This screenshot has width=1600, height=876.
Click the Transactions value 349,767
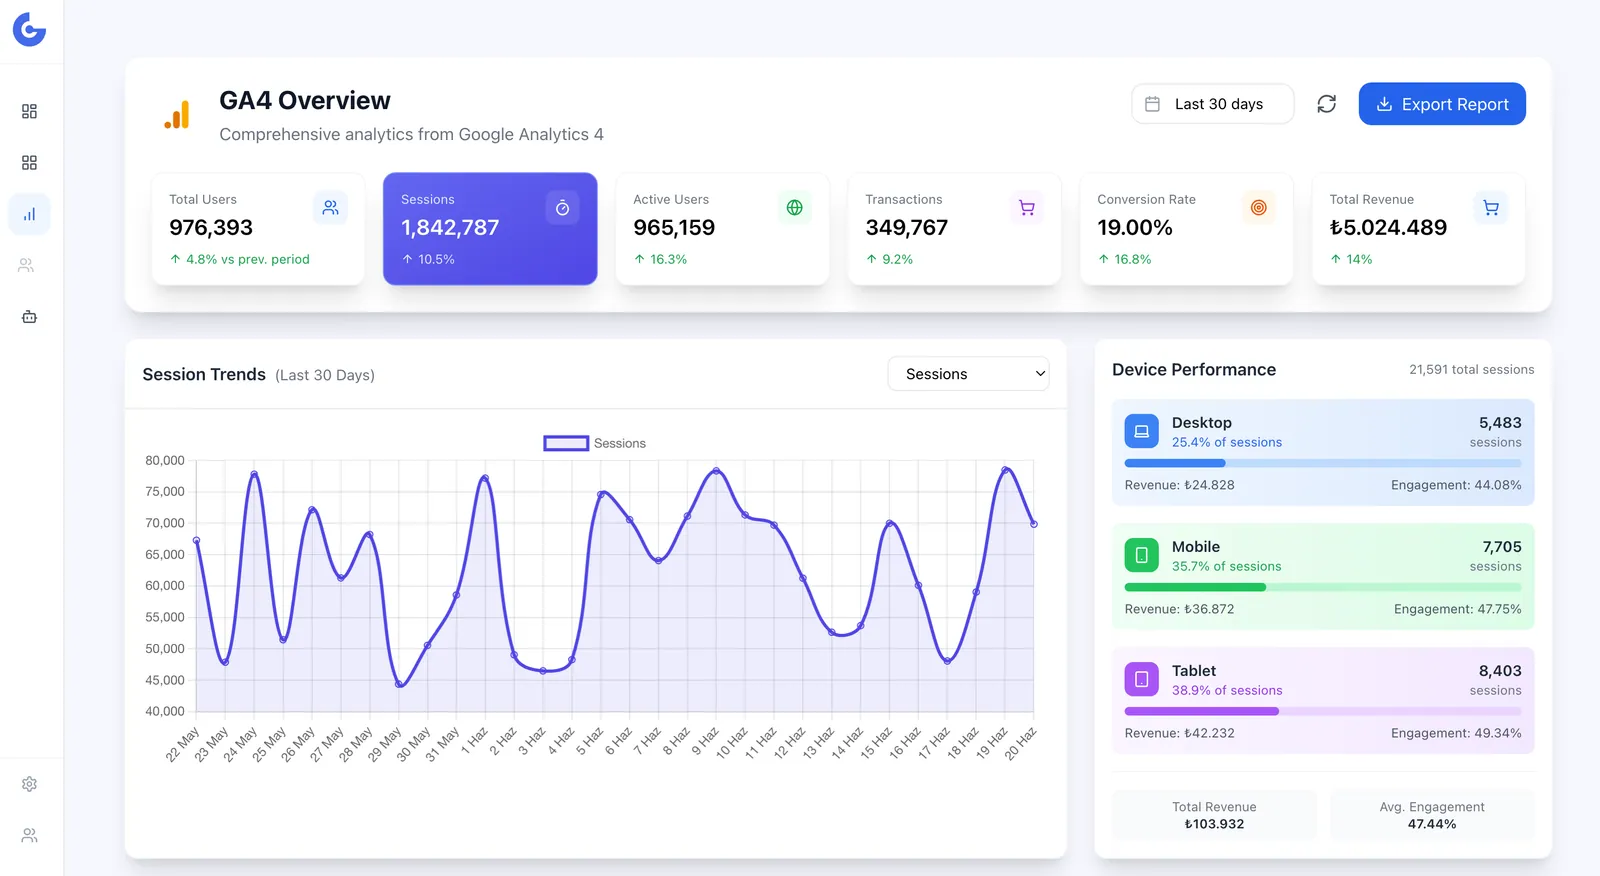click(x=906, y=228)
